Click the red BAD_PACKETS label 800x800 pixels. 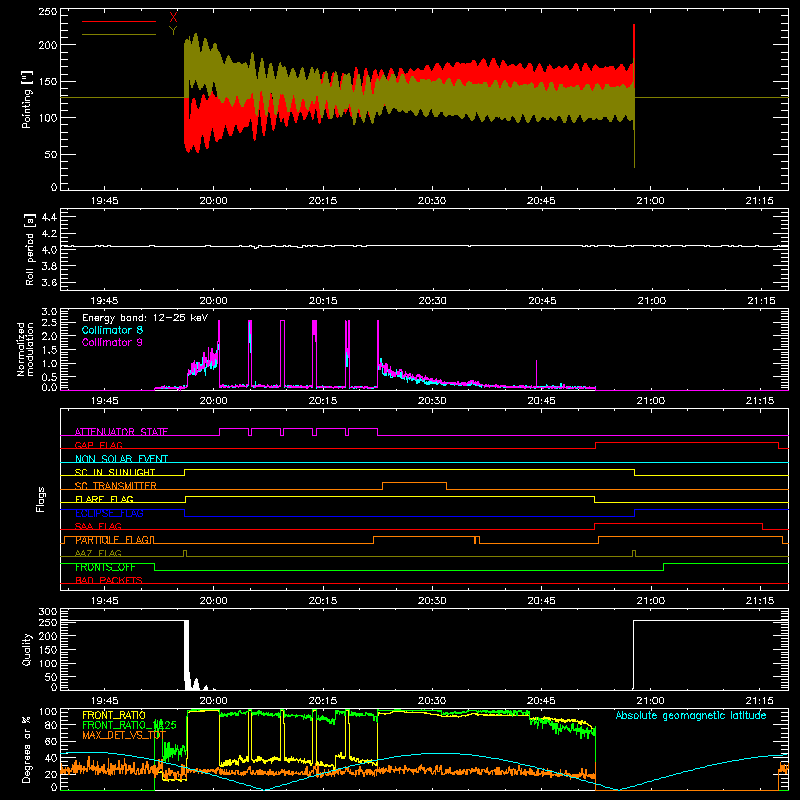pyautogui.click(x=109, y=580)
